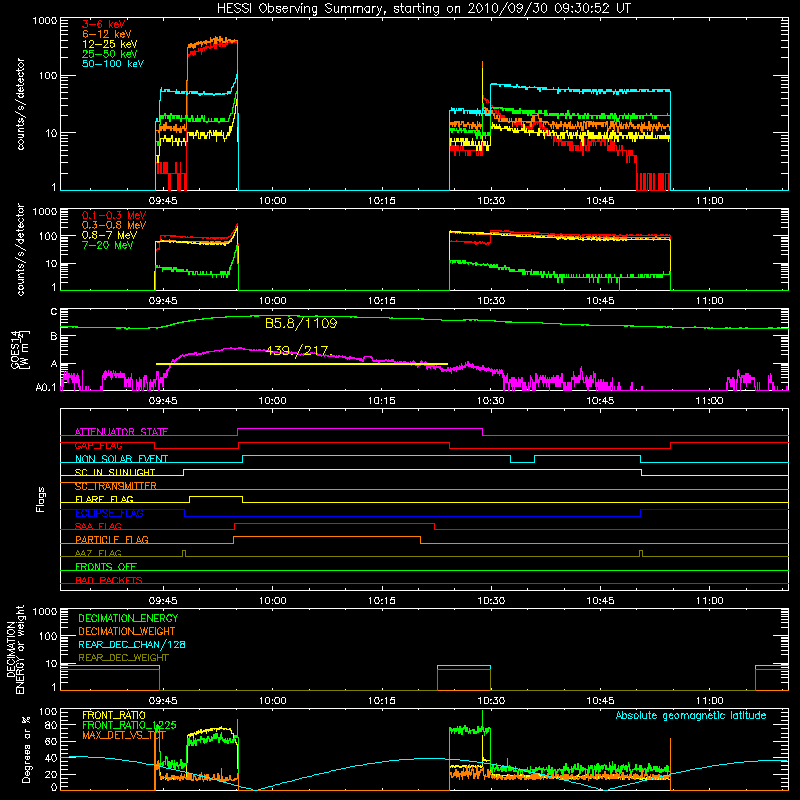Select the 25-50 keV legend label

(x=110, y=54)
